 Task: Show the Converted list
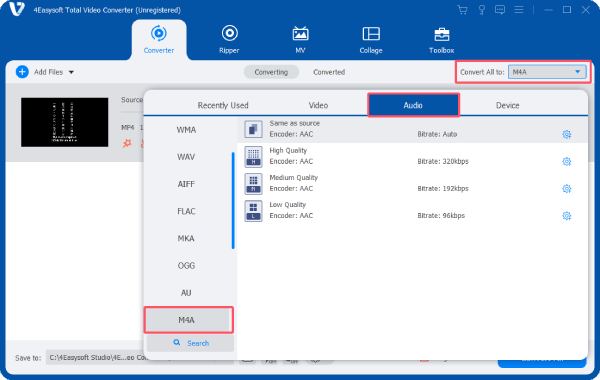tap(329, 72)
